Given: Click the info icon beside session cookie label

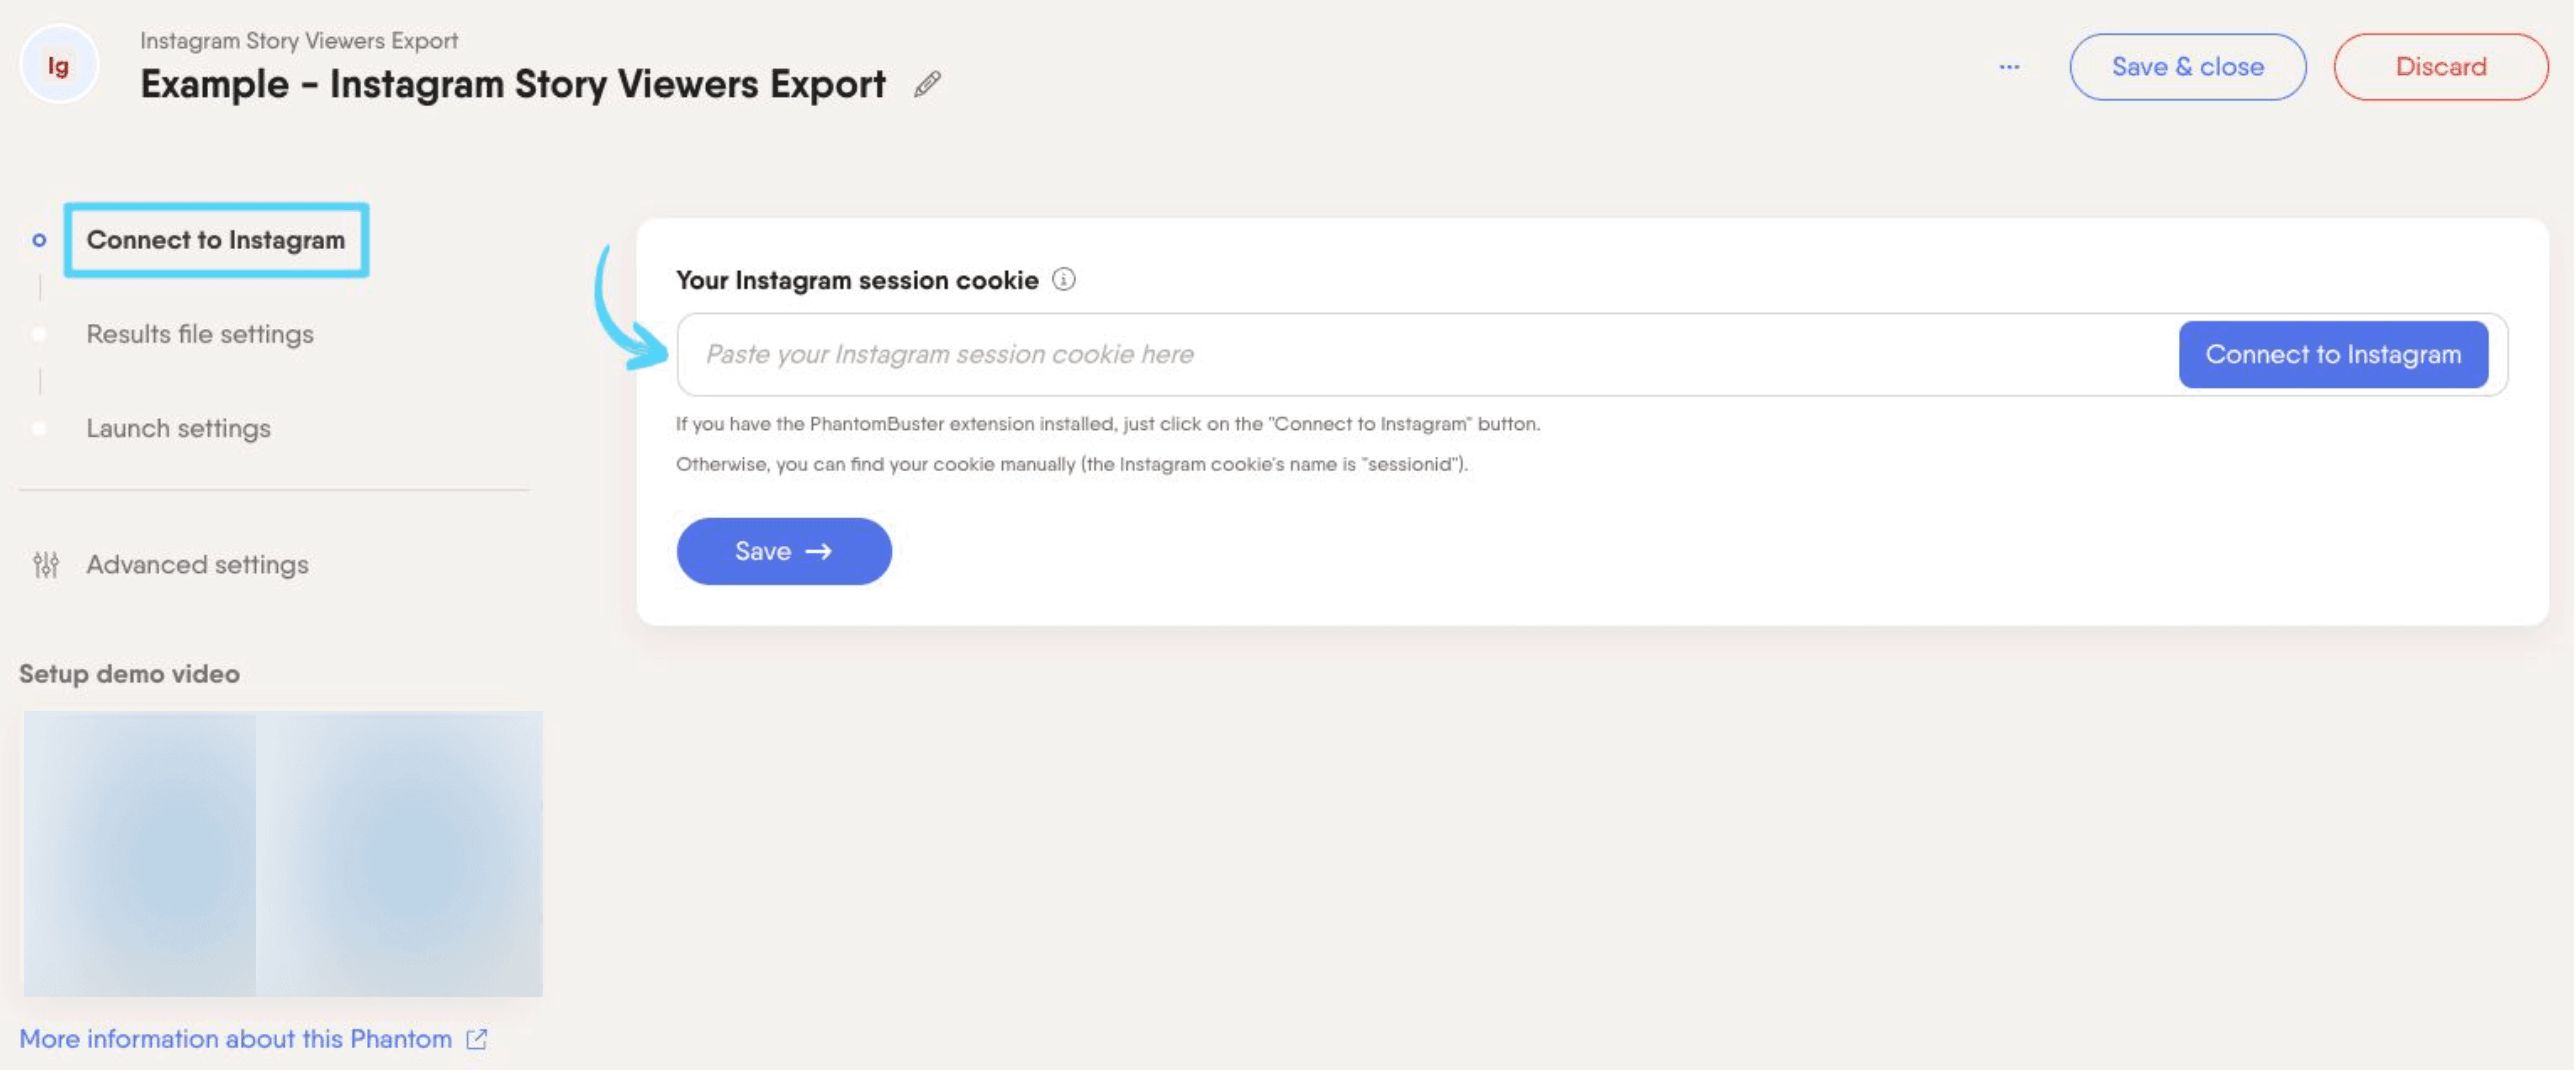Looking at the screenshot, I should click(x=1064, y=279).
